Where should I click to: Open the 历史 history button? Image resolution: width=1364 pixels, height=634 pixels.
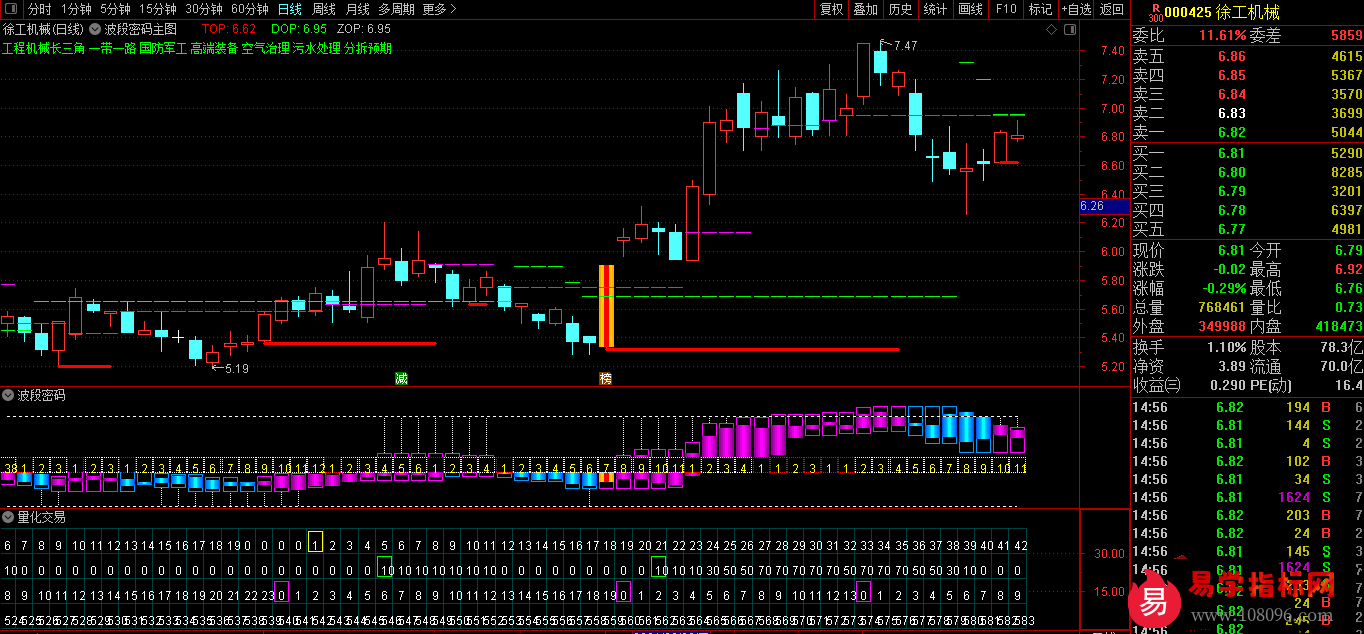[x=900, y=9]
